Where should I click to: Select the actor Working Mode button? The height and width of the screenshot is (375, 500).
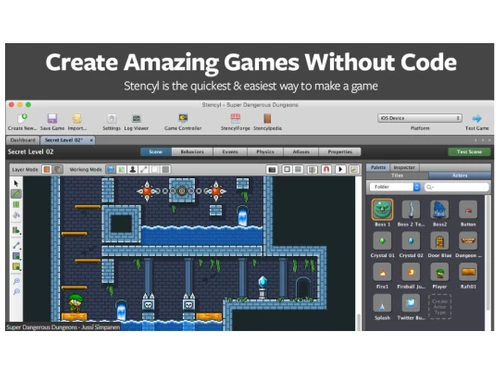[x=132, y=169]
